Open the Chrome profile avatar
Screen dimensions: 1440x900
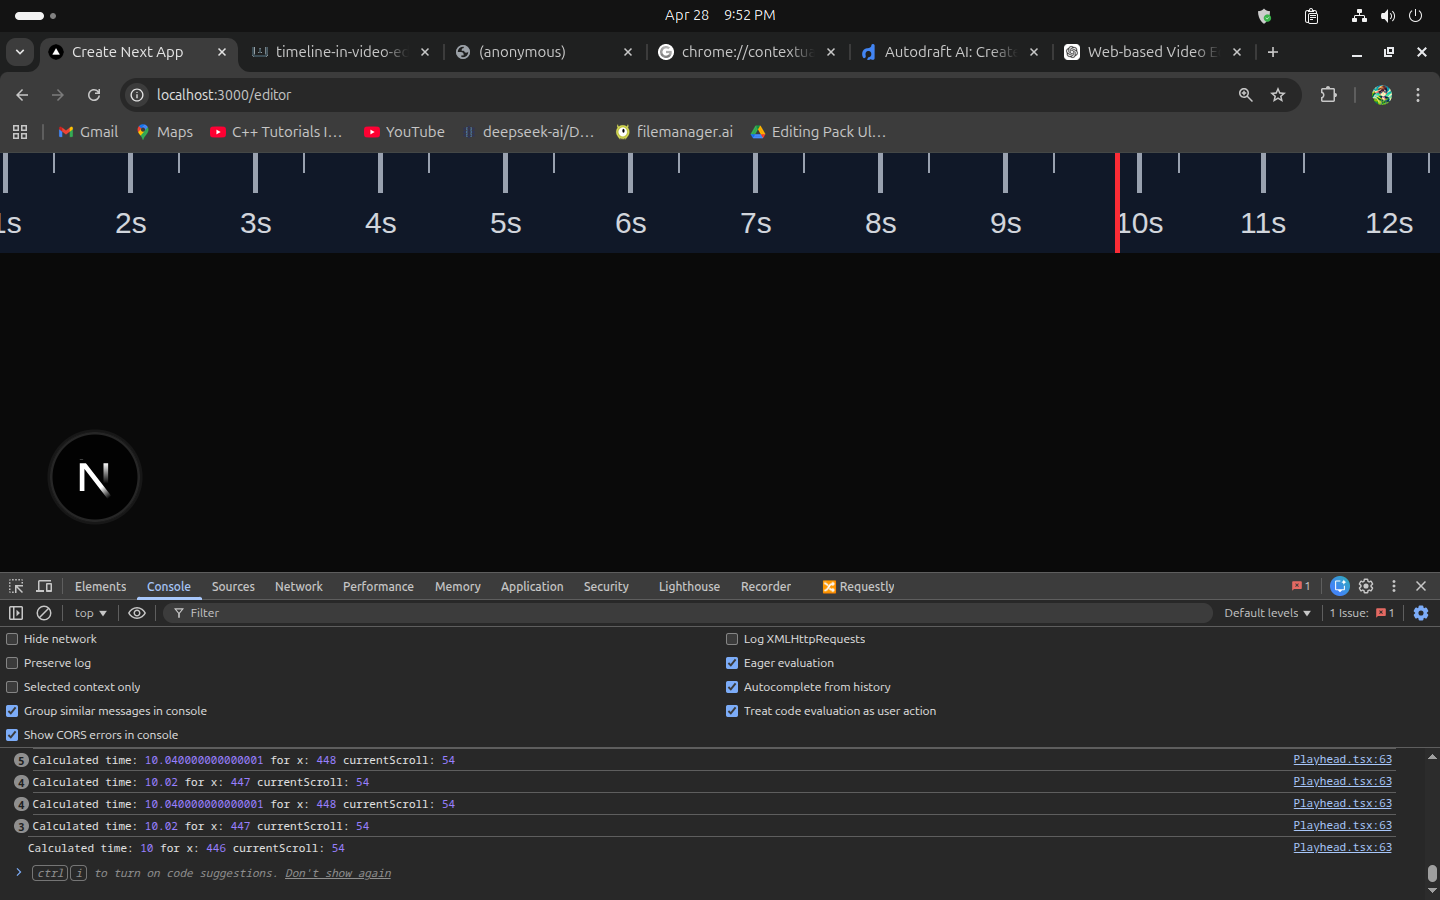click(1382, 95)
